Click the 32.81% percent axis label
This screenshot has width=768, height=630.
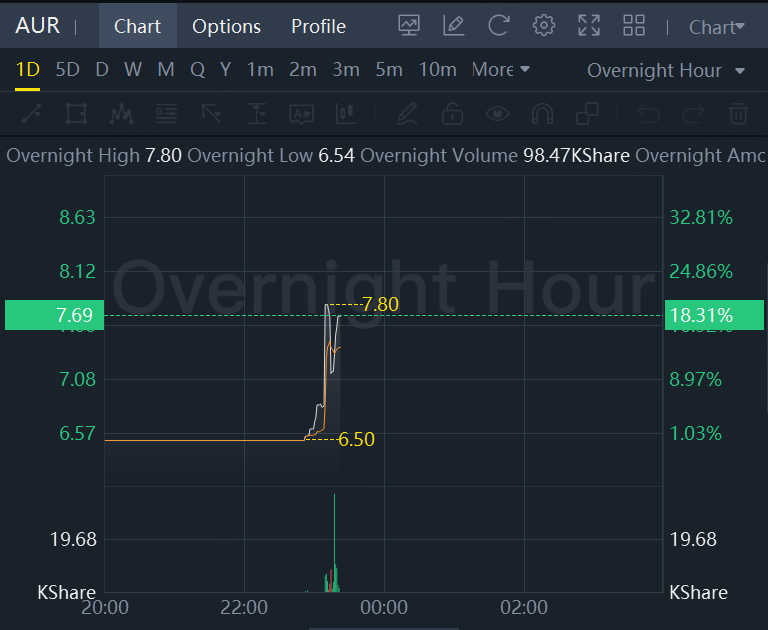701,218
